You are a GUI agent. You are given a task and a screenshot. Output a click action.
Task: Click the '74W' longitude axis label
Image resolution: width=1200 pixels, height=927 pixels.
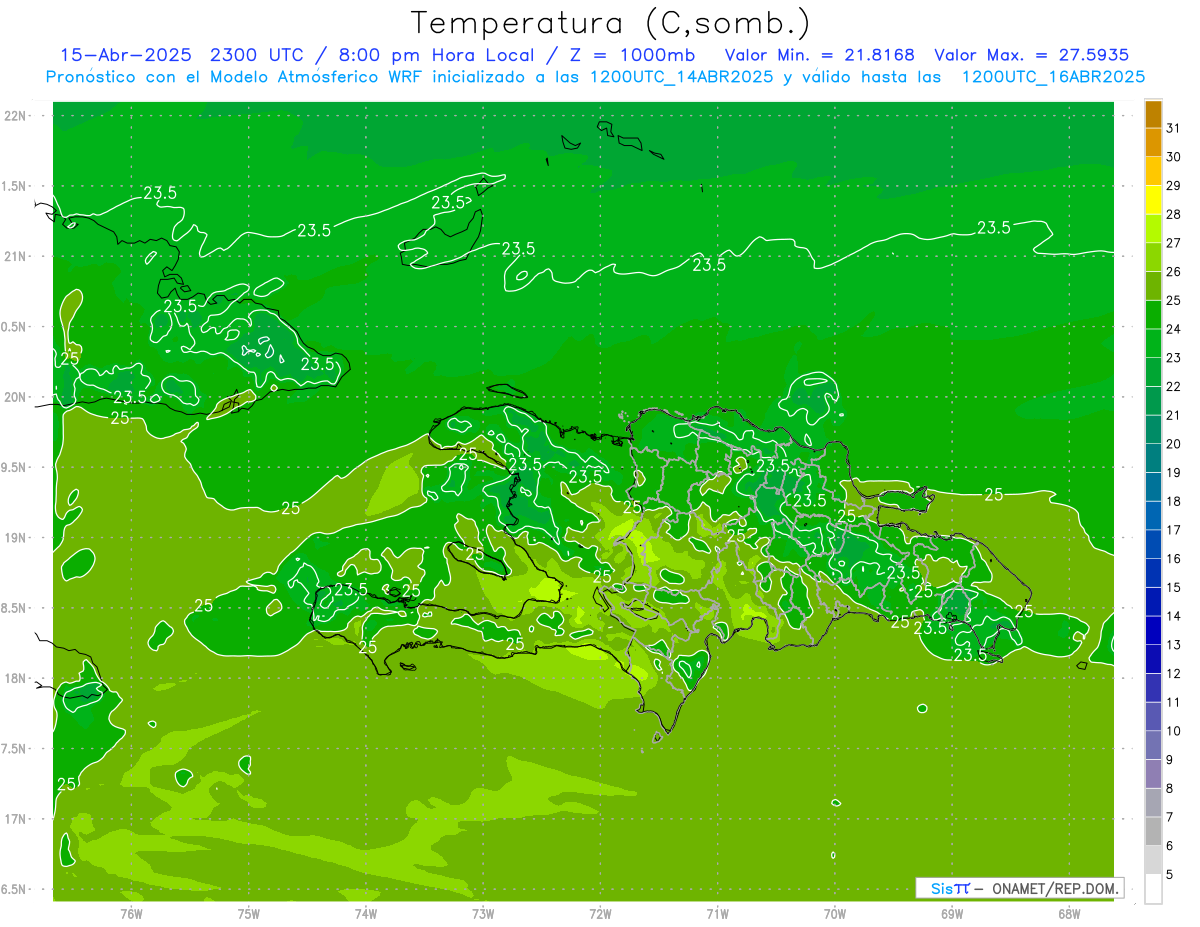coord(366,914)
